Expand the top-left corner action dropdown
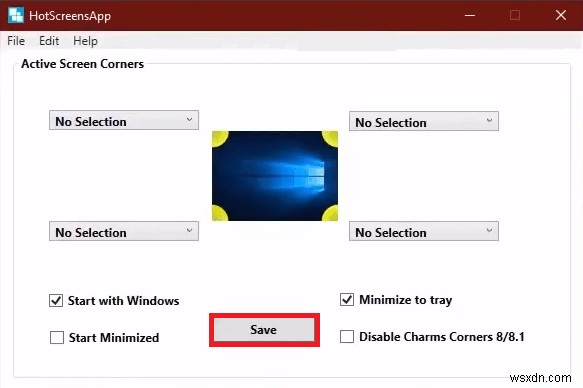This screenshot has width=583, height=388. [x=124, y=120]
